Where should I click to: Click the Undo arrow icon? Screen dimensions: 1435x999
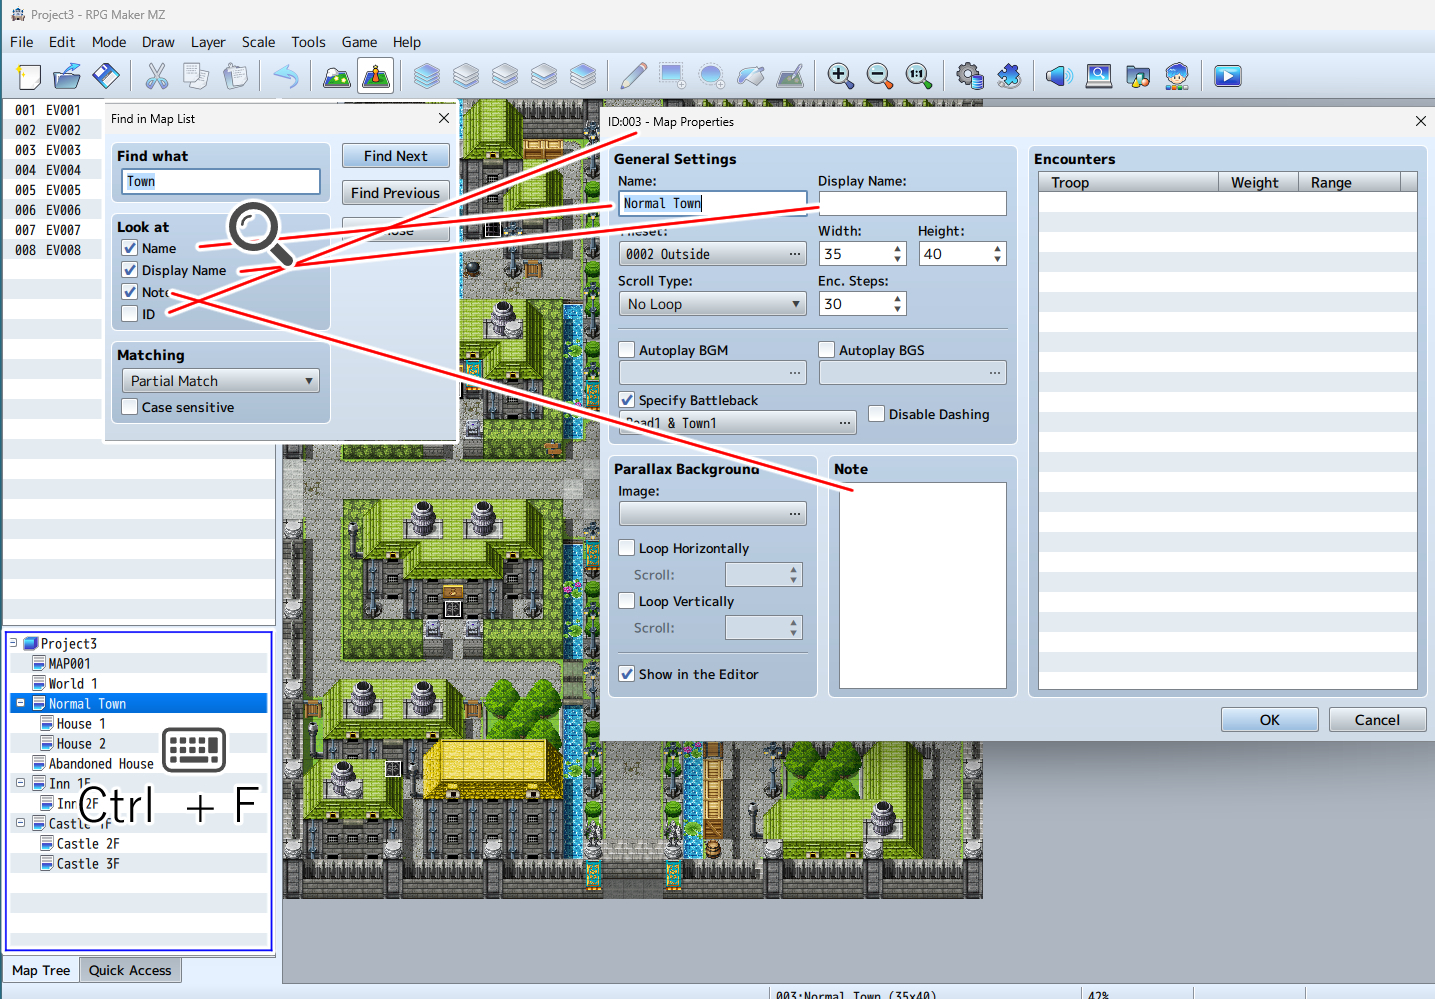[x=286, y=76]
